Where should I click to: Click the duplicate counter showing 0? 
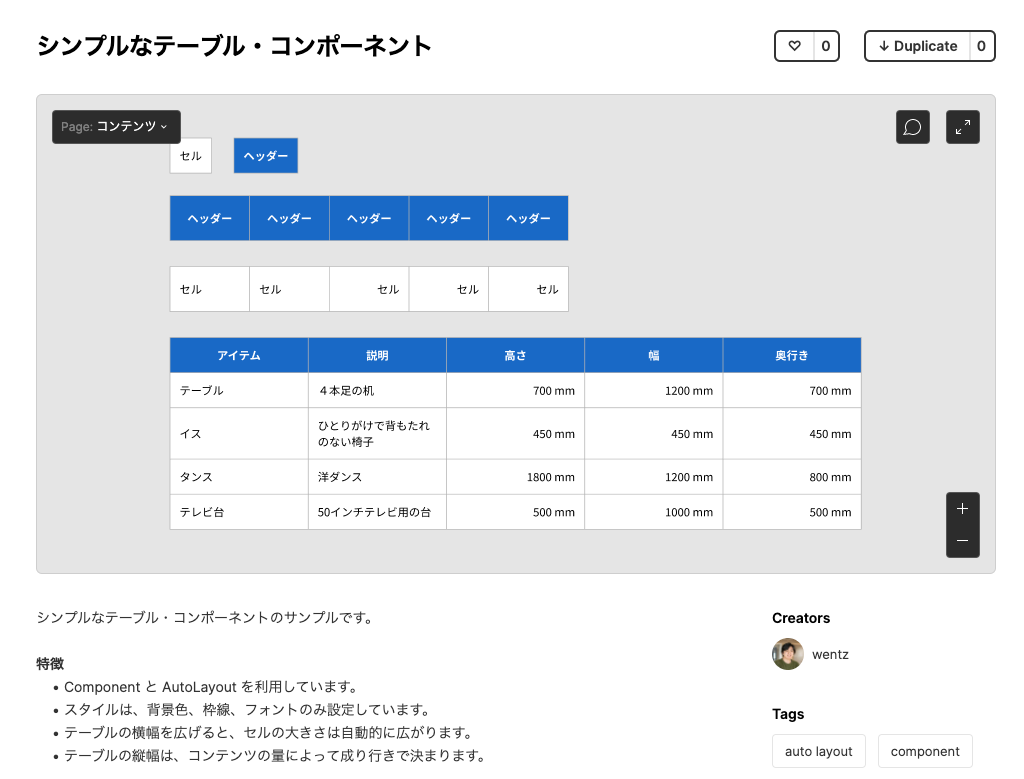[981, 46]
